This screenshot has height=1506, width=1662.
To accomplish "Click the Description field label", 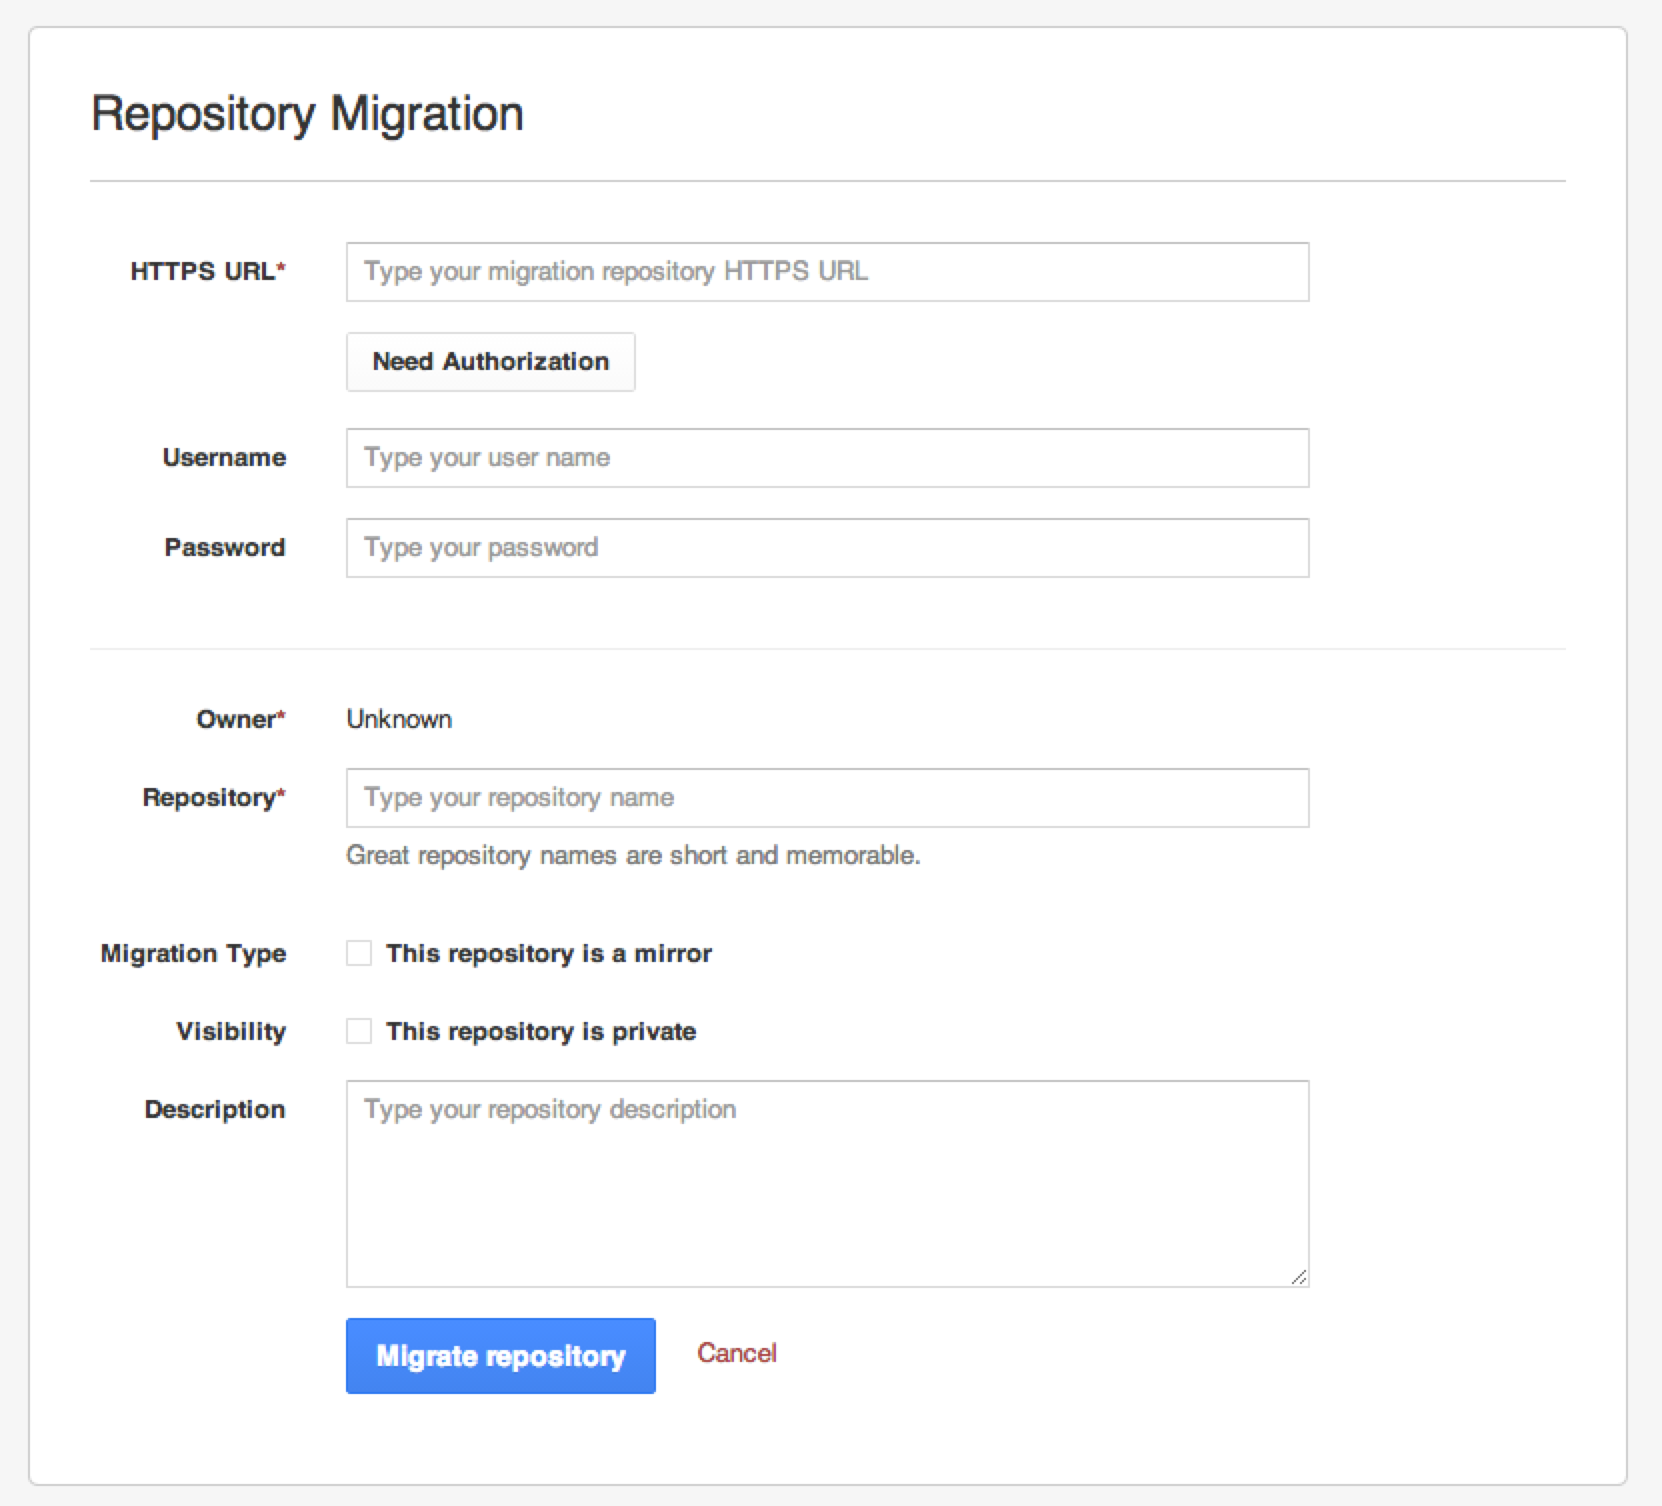I will tap(215, 1109).
